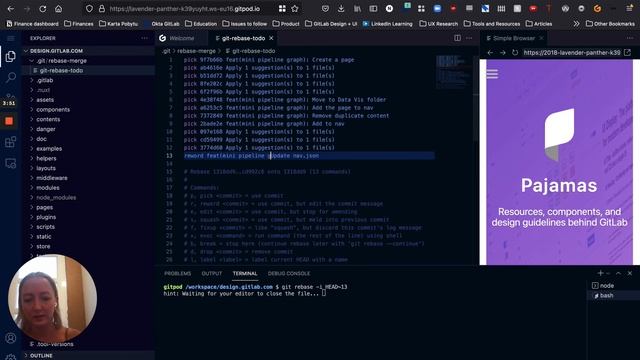Click the Firefox address bar
This screenshot has width=640, height=360.
pyautogui.click(x=184, y=9)
